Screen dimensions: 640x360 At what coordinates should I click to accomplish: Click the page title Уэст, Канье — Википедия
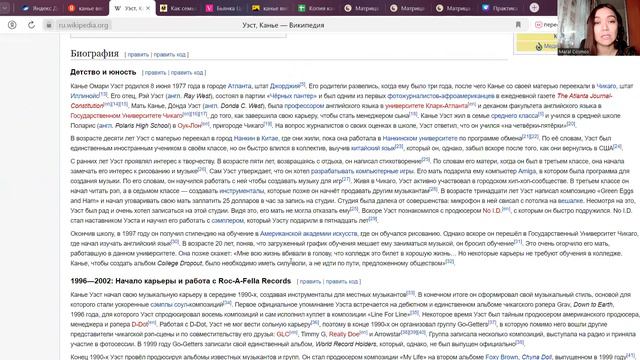pos(283,25)
